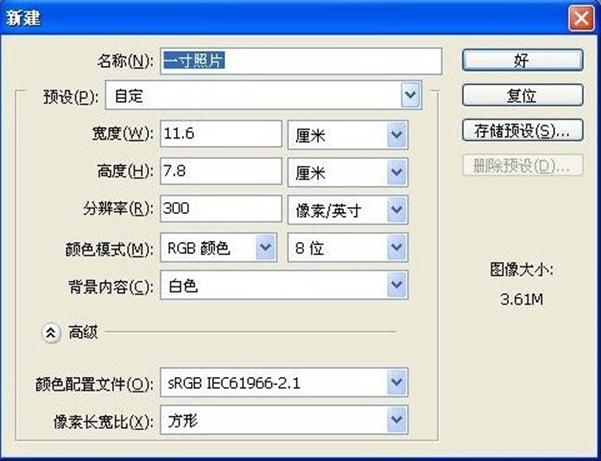Image resolution: width=601 pixels, height=461 pixels.
Task: Click the 宽度 width input field
Action: tap(221, 134)
